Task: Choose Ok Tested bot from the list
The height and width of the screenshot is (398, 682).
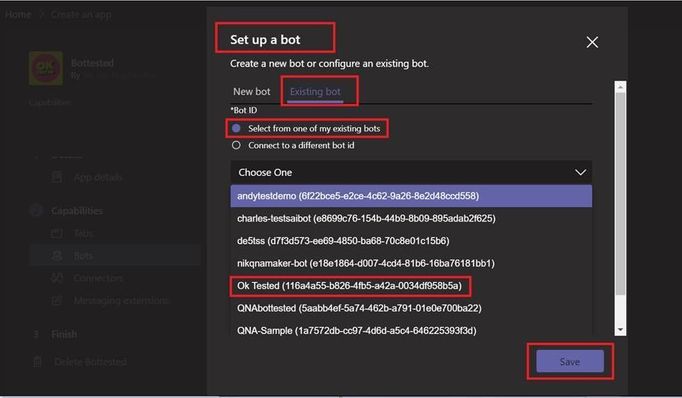Action: [x=411, y=286]
